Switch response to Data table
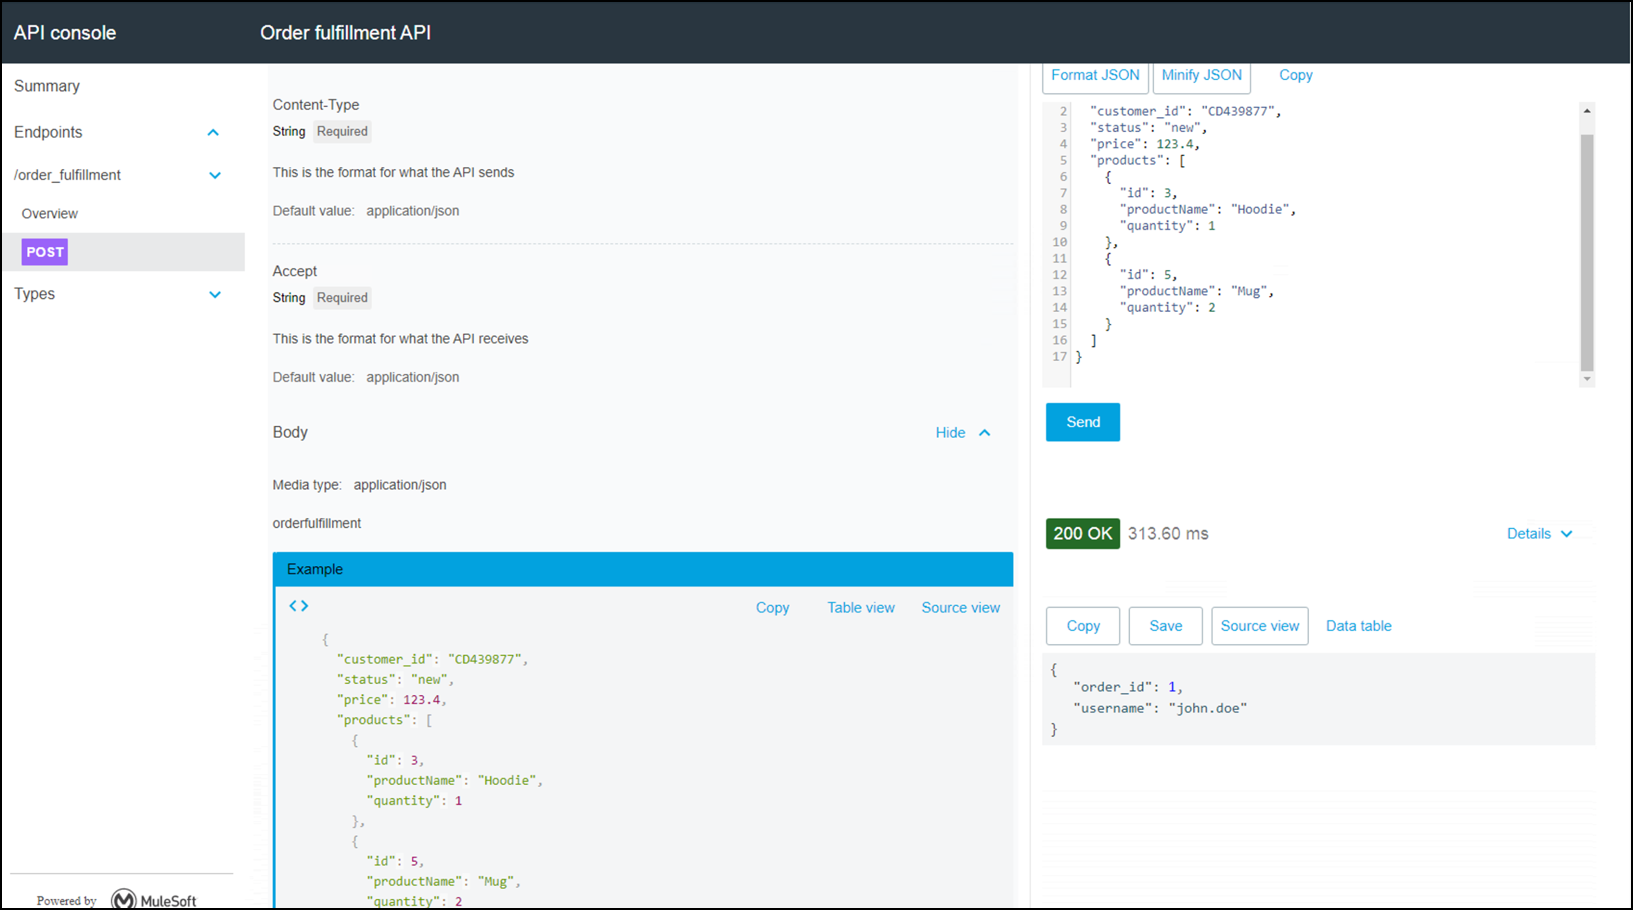Viewport: 1633px width, 910px height. (x=1359, y=626)
